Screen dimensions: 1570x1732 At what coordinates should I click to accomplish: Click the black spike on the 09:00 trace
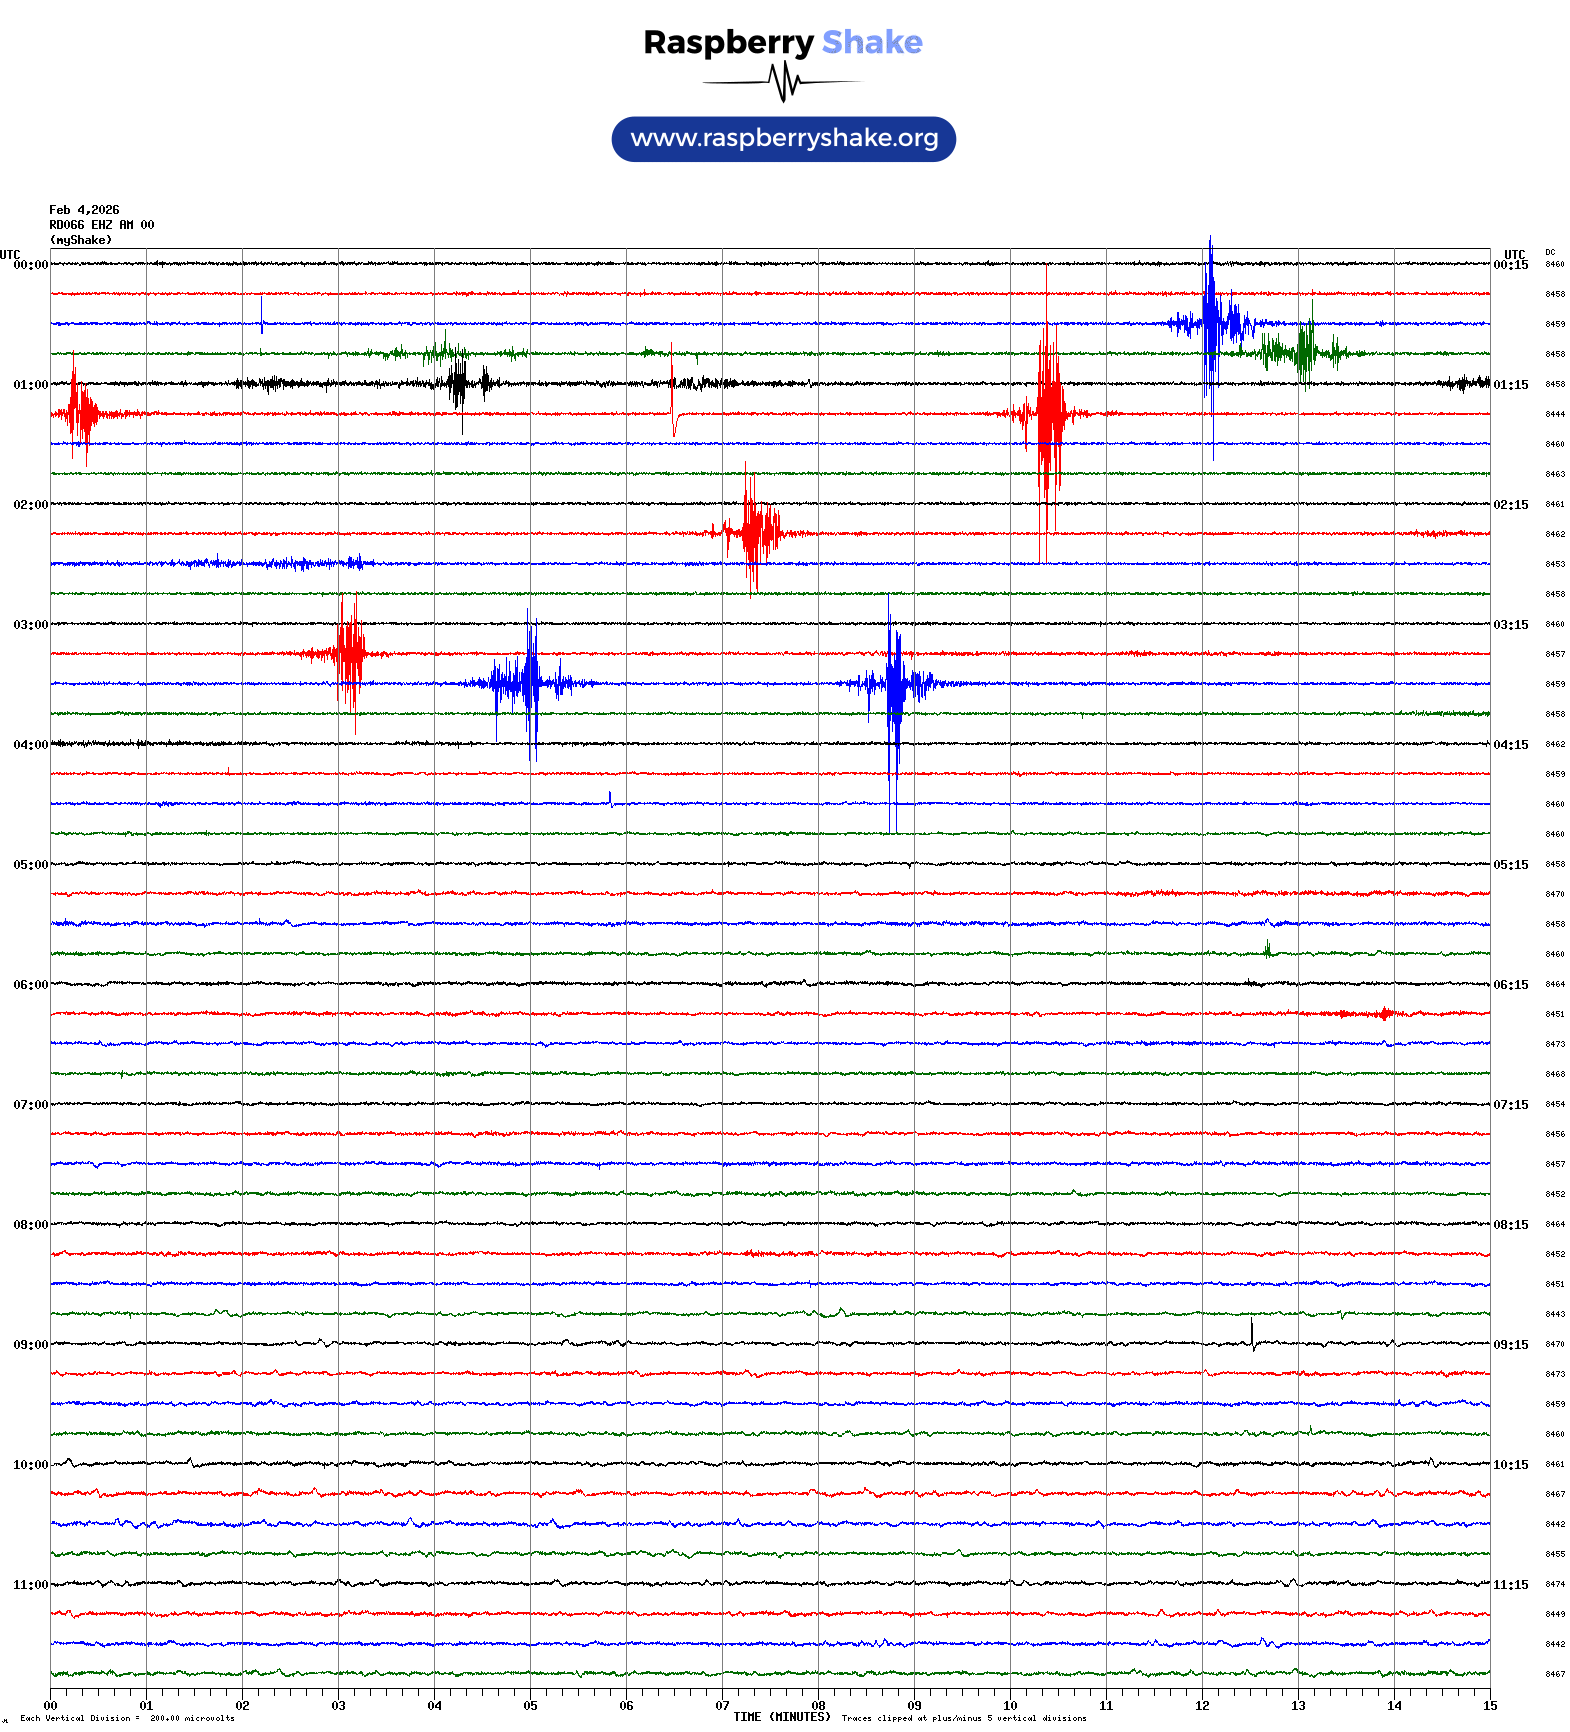coord(1252,1335)
